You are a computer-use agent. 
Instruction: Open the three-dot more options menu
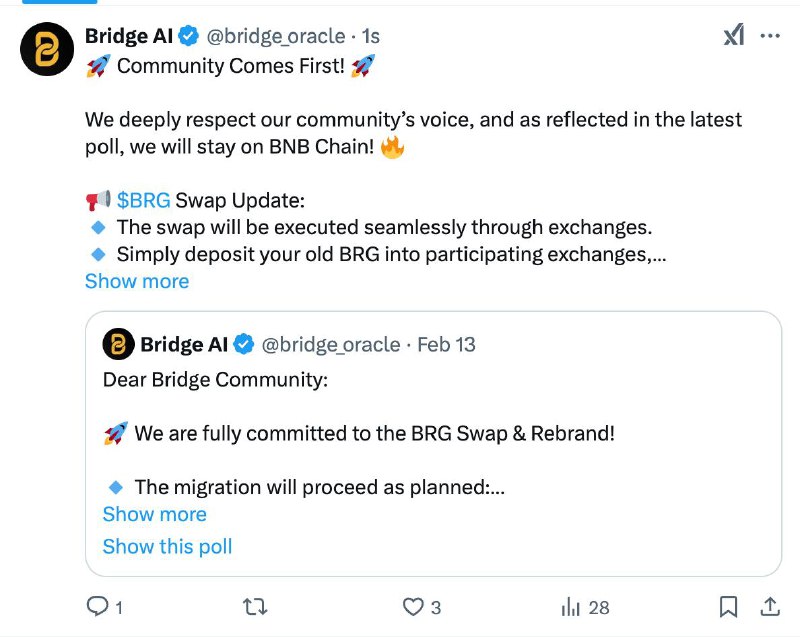[x=770, y=36]
